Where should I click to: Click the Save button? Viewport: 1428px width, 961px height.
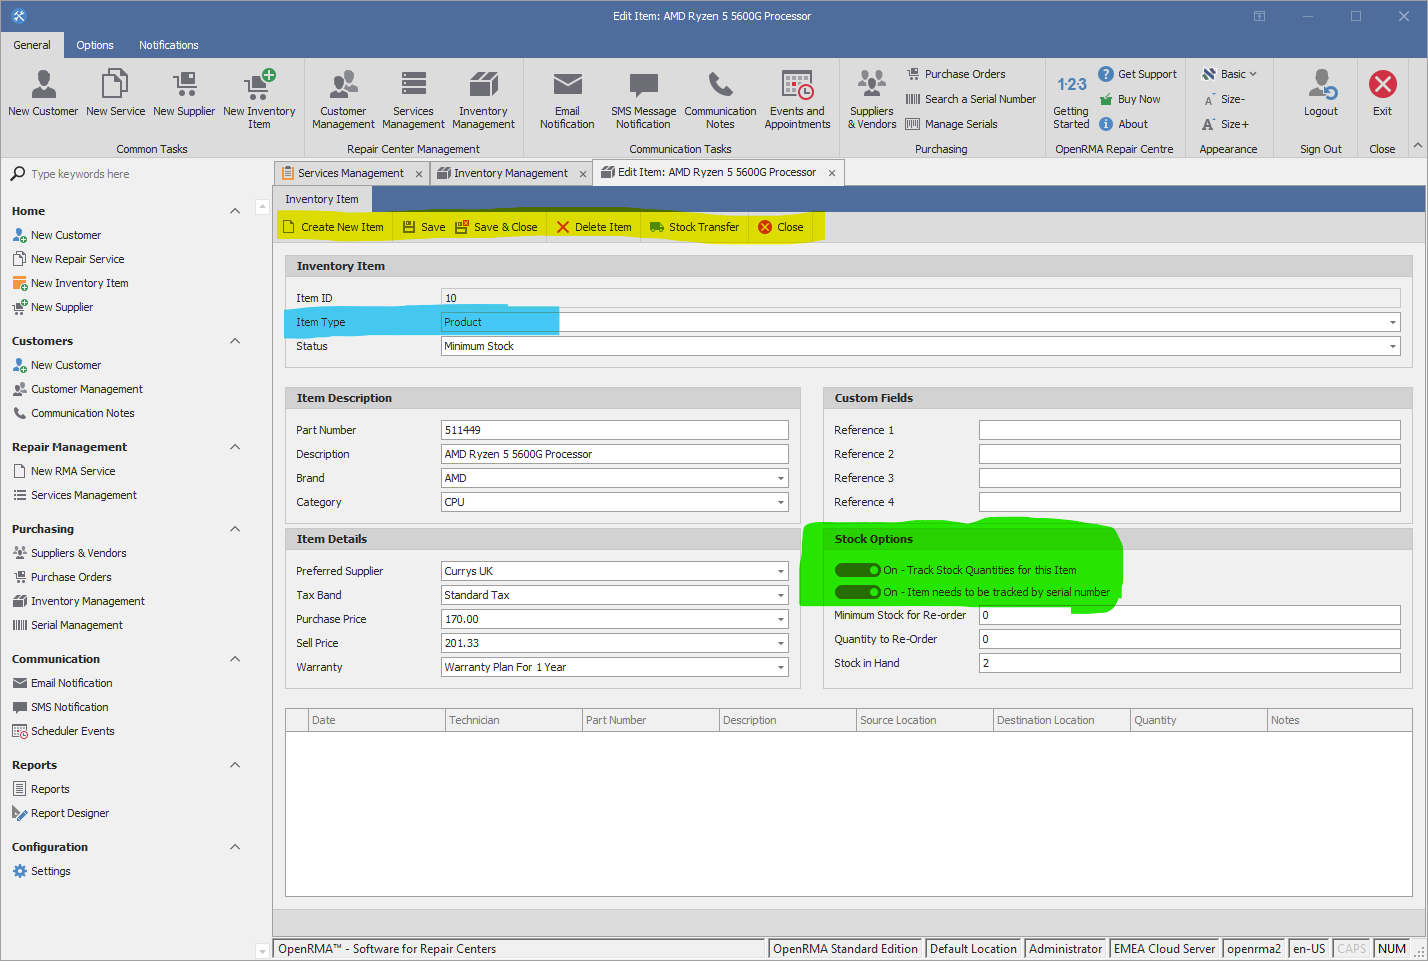coord(424,227)
